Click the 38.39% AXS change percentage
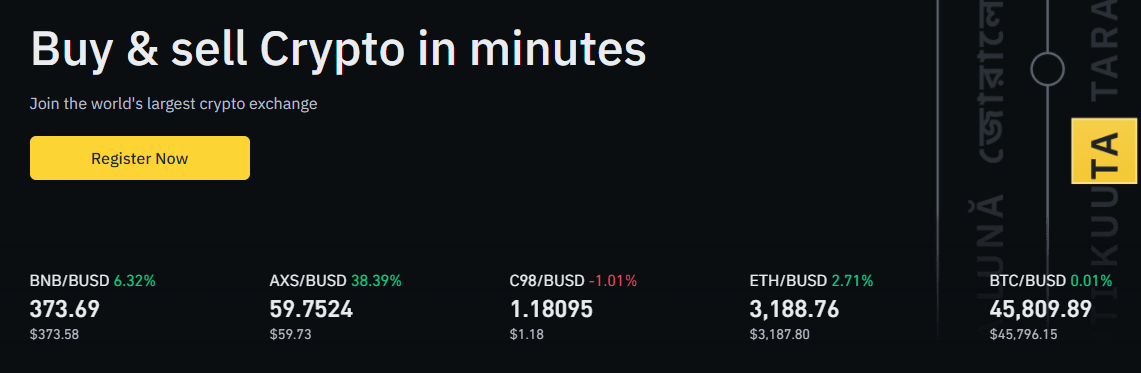This screenshot has height=373, width=1141. tap(376, 280)
